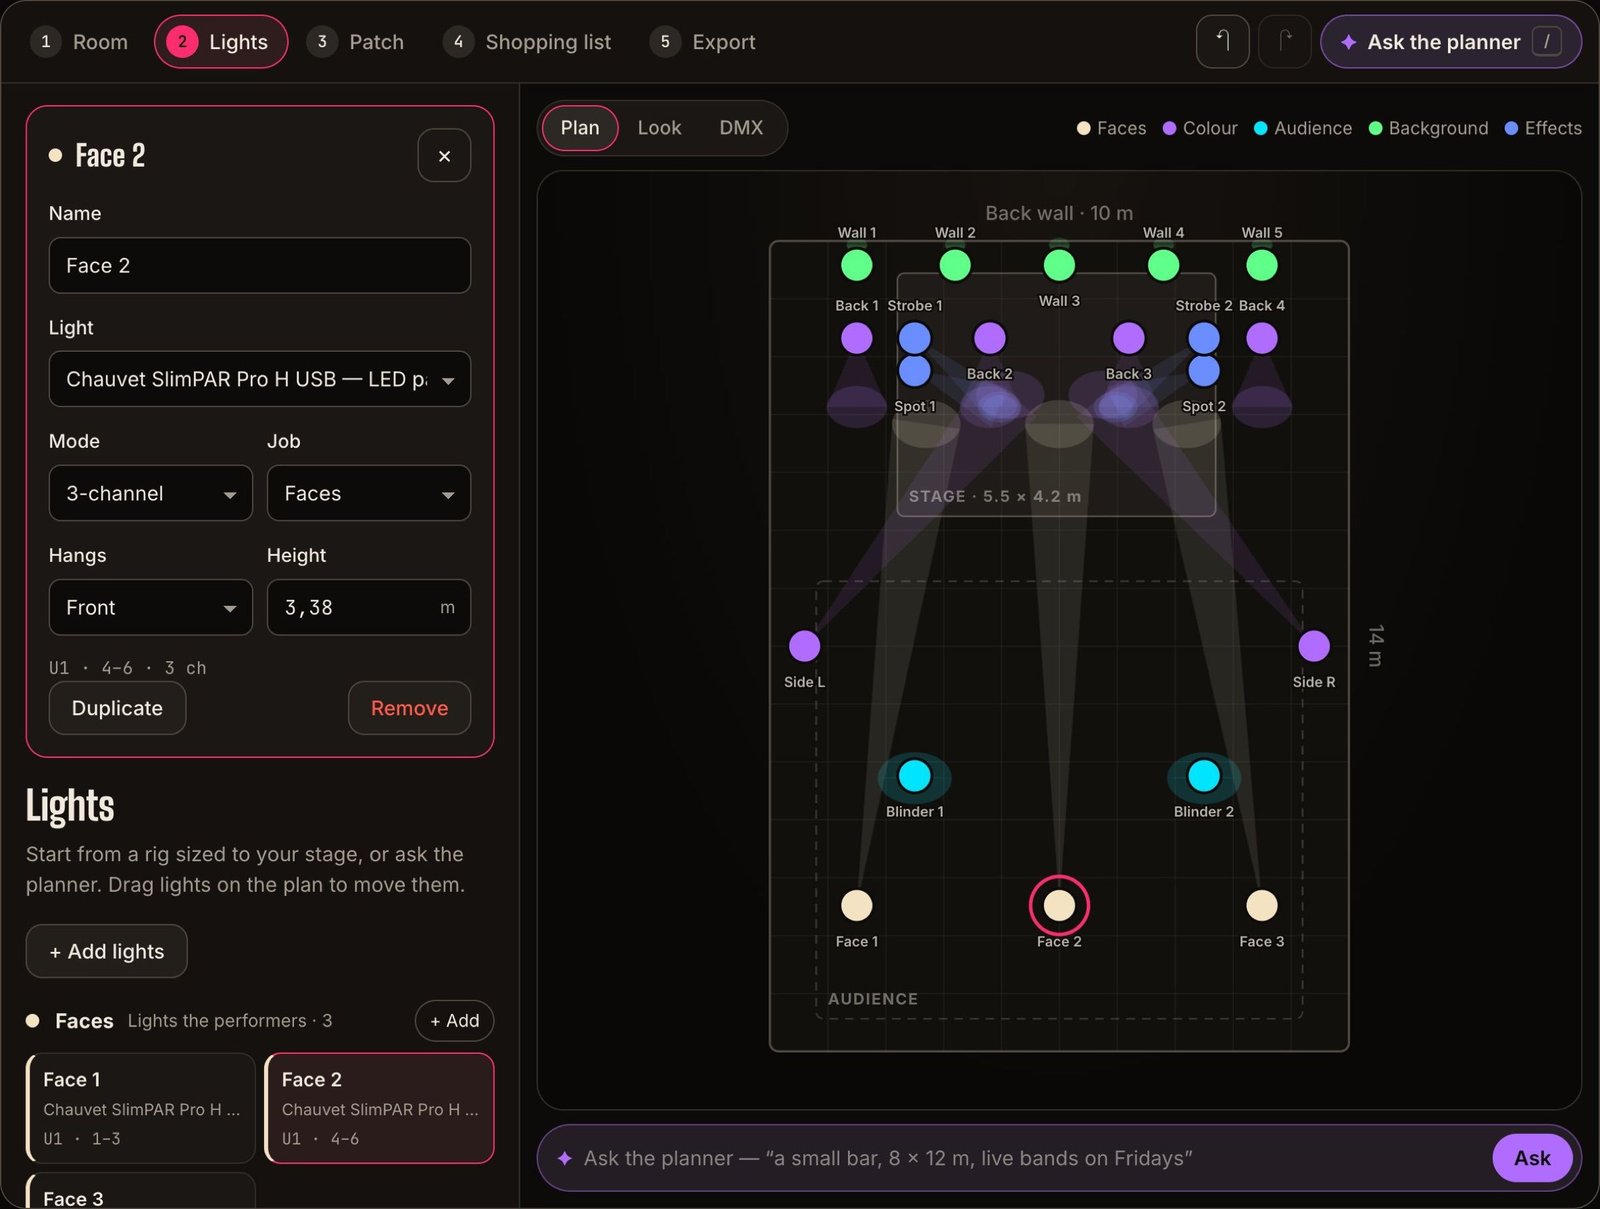Select the Wall 1 light on plan
1600x1209 pixels.
coord(856,265)
